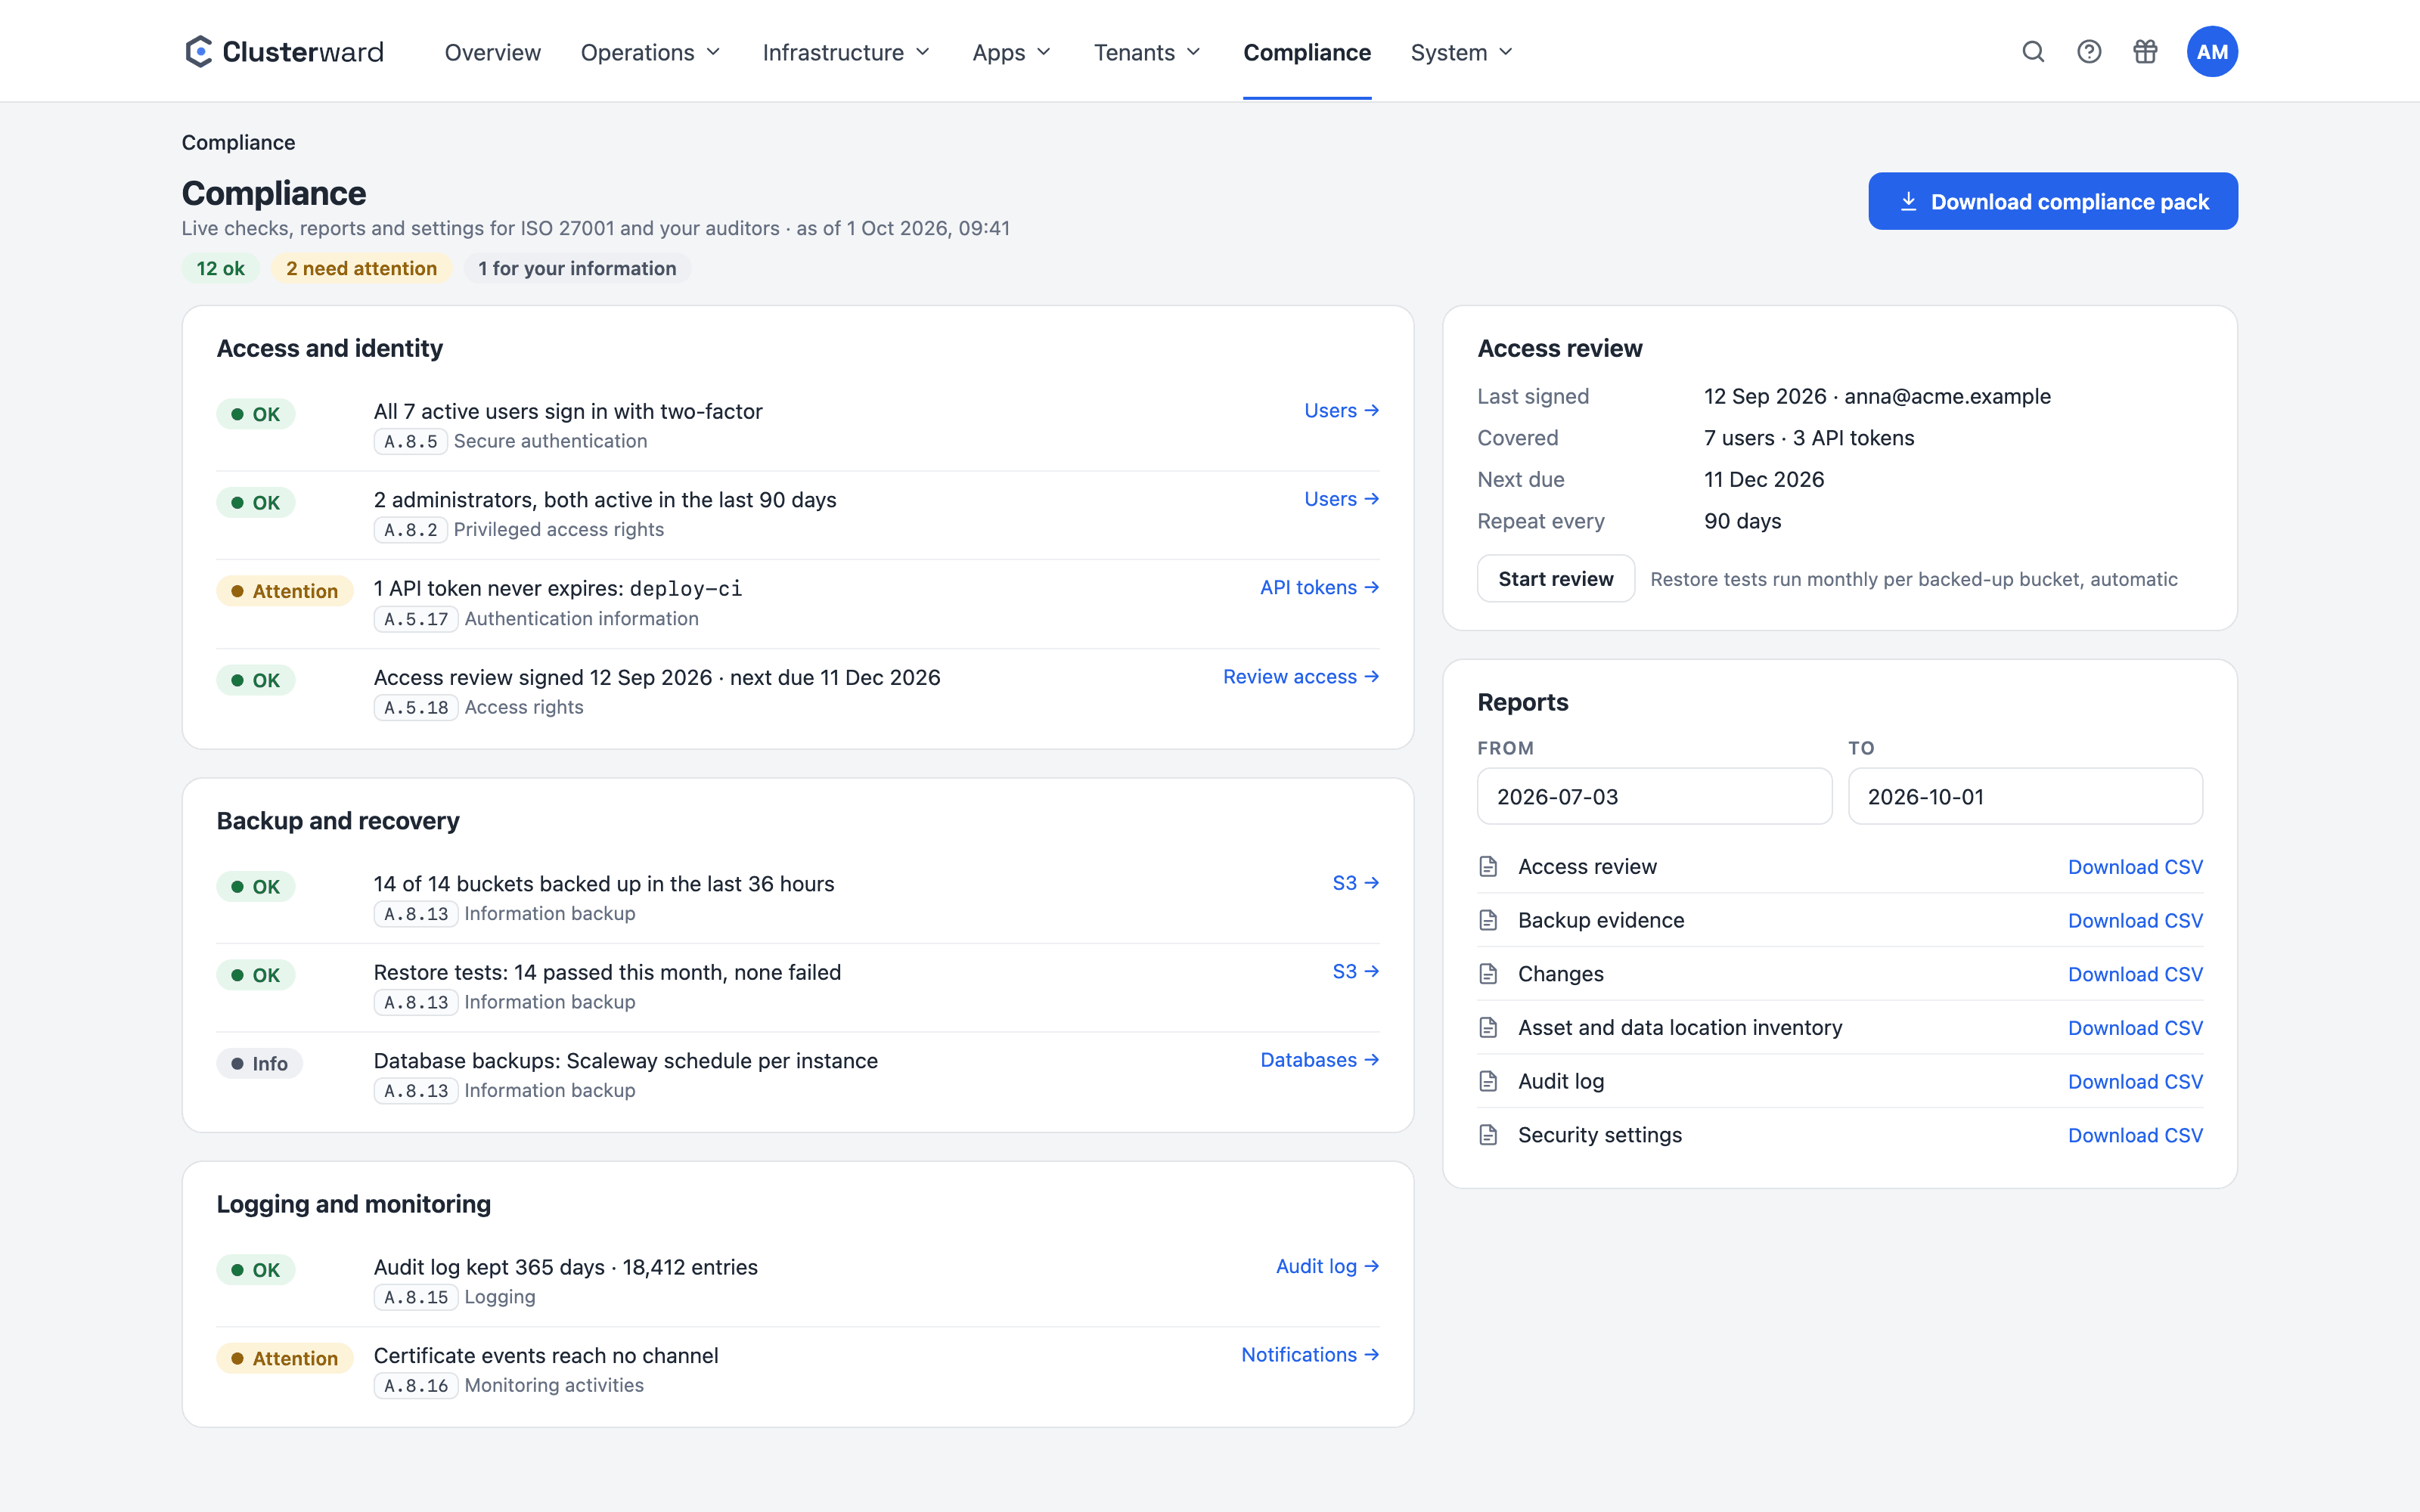Download CSV for Audit log report
2420x1512 pixels.
pos(2135,1082)
